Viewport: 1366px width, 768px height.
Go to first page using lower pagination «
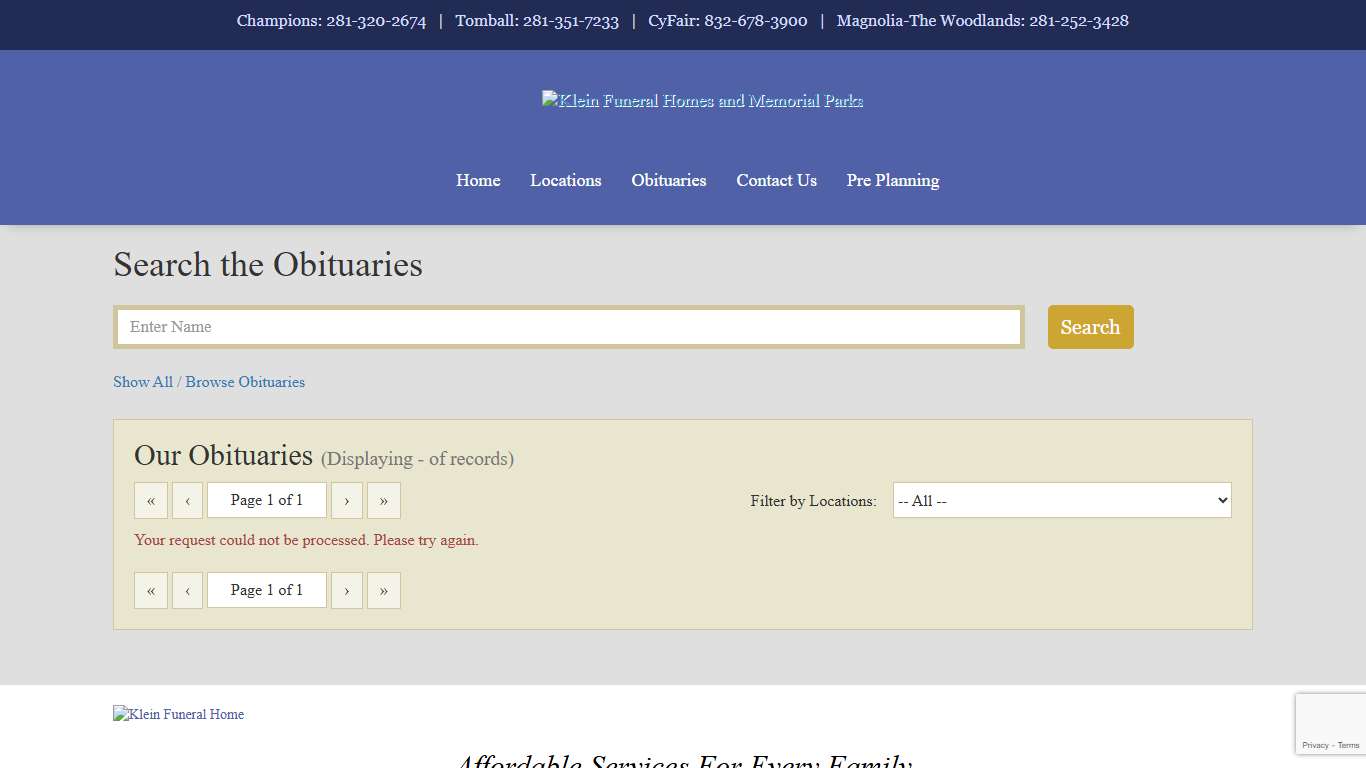tap(151, 591)
